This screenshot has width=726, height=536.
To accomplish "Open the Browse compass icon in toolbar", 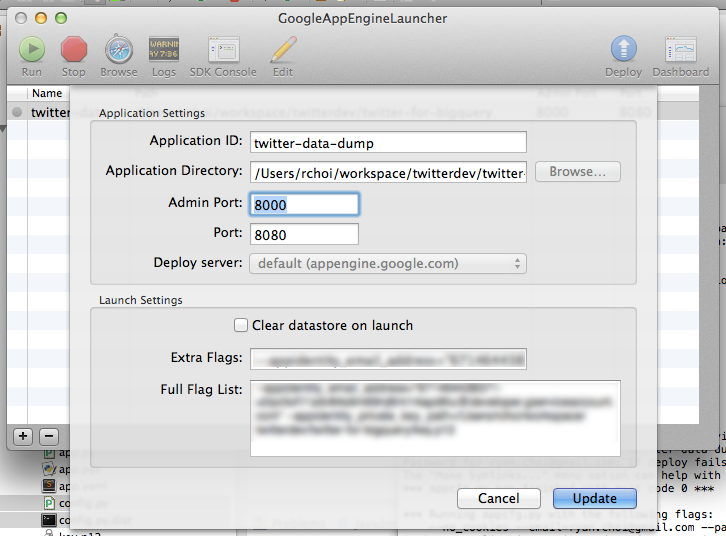I will pyautogui.click(x=119, y=49).
